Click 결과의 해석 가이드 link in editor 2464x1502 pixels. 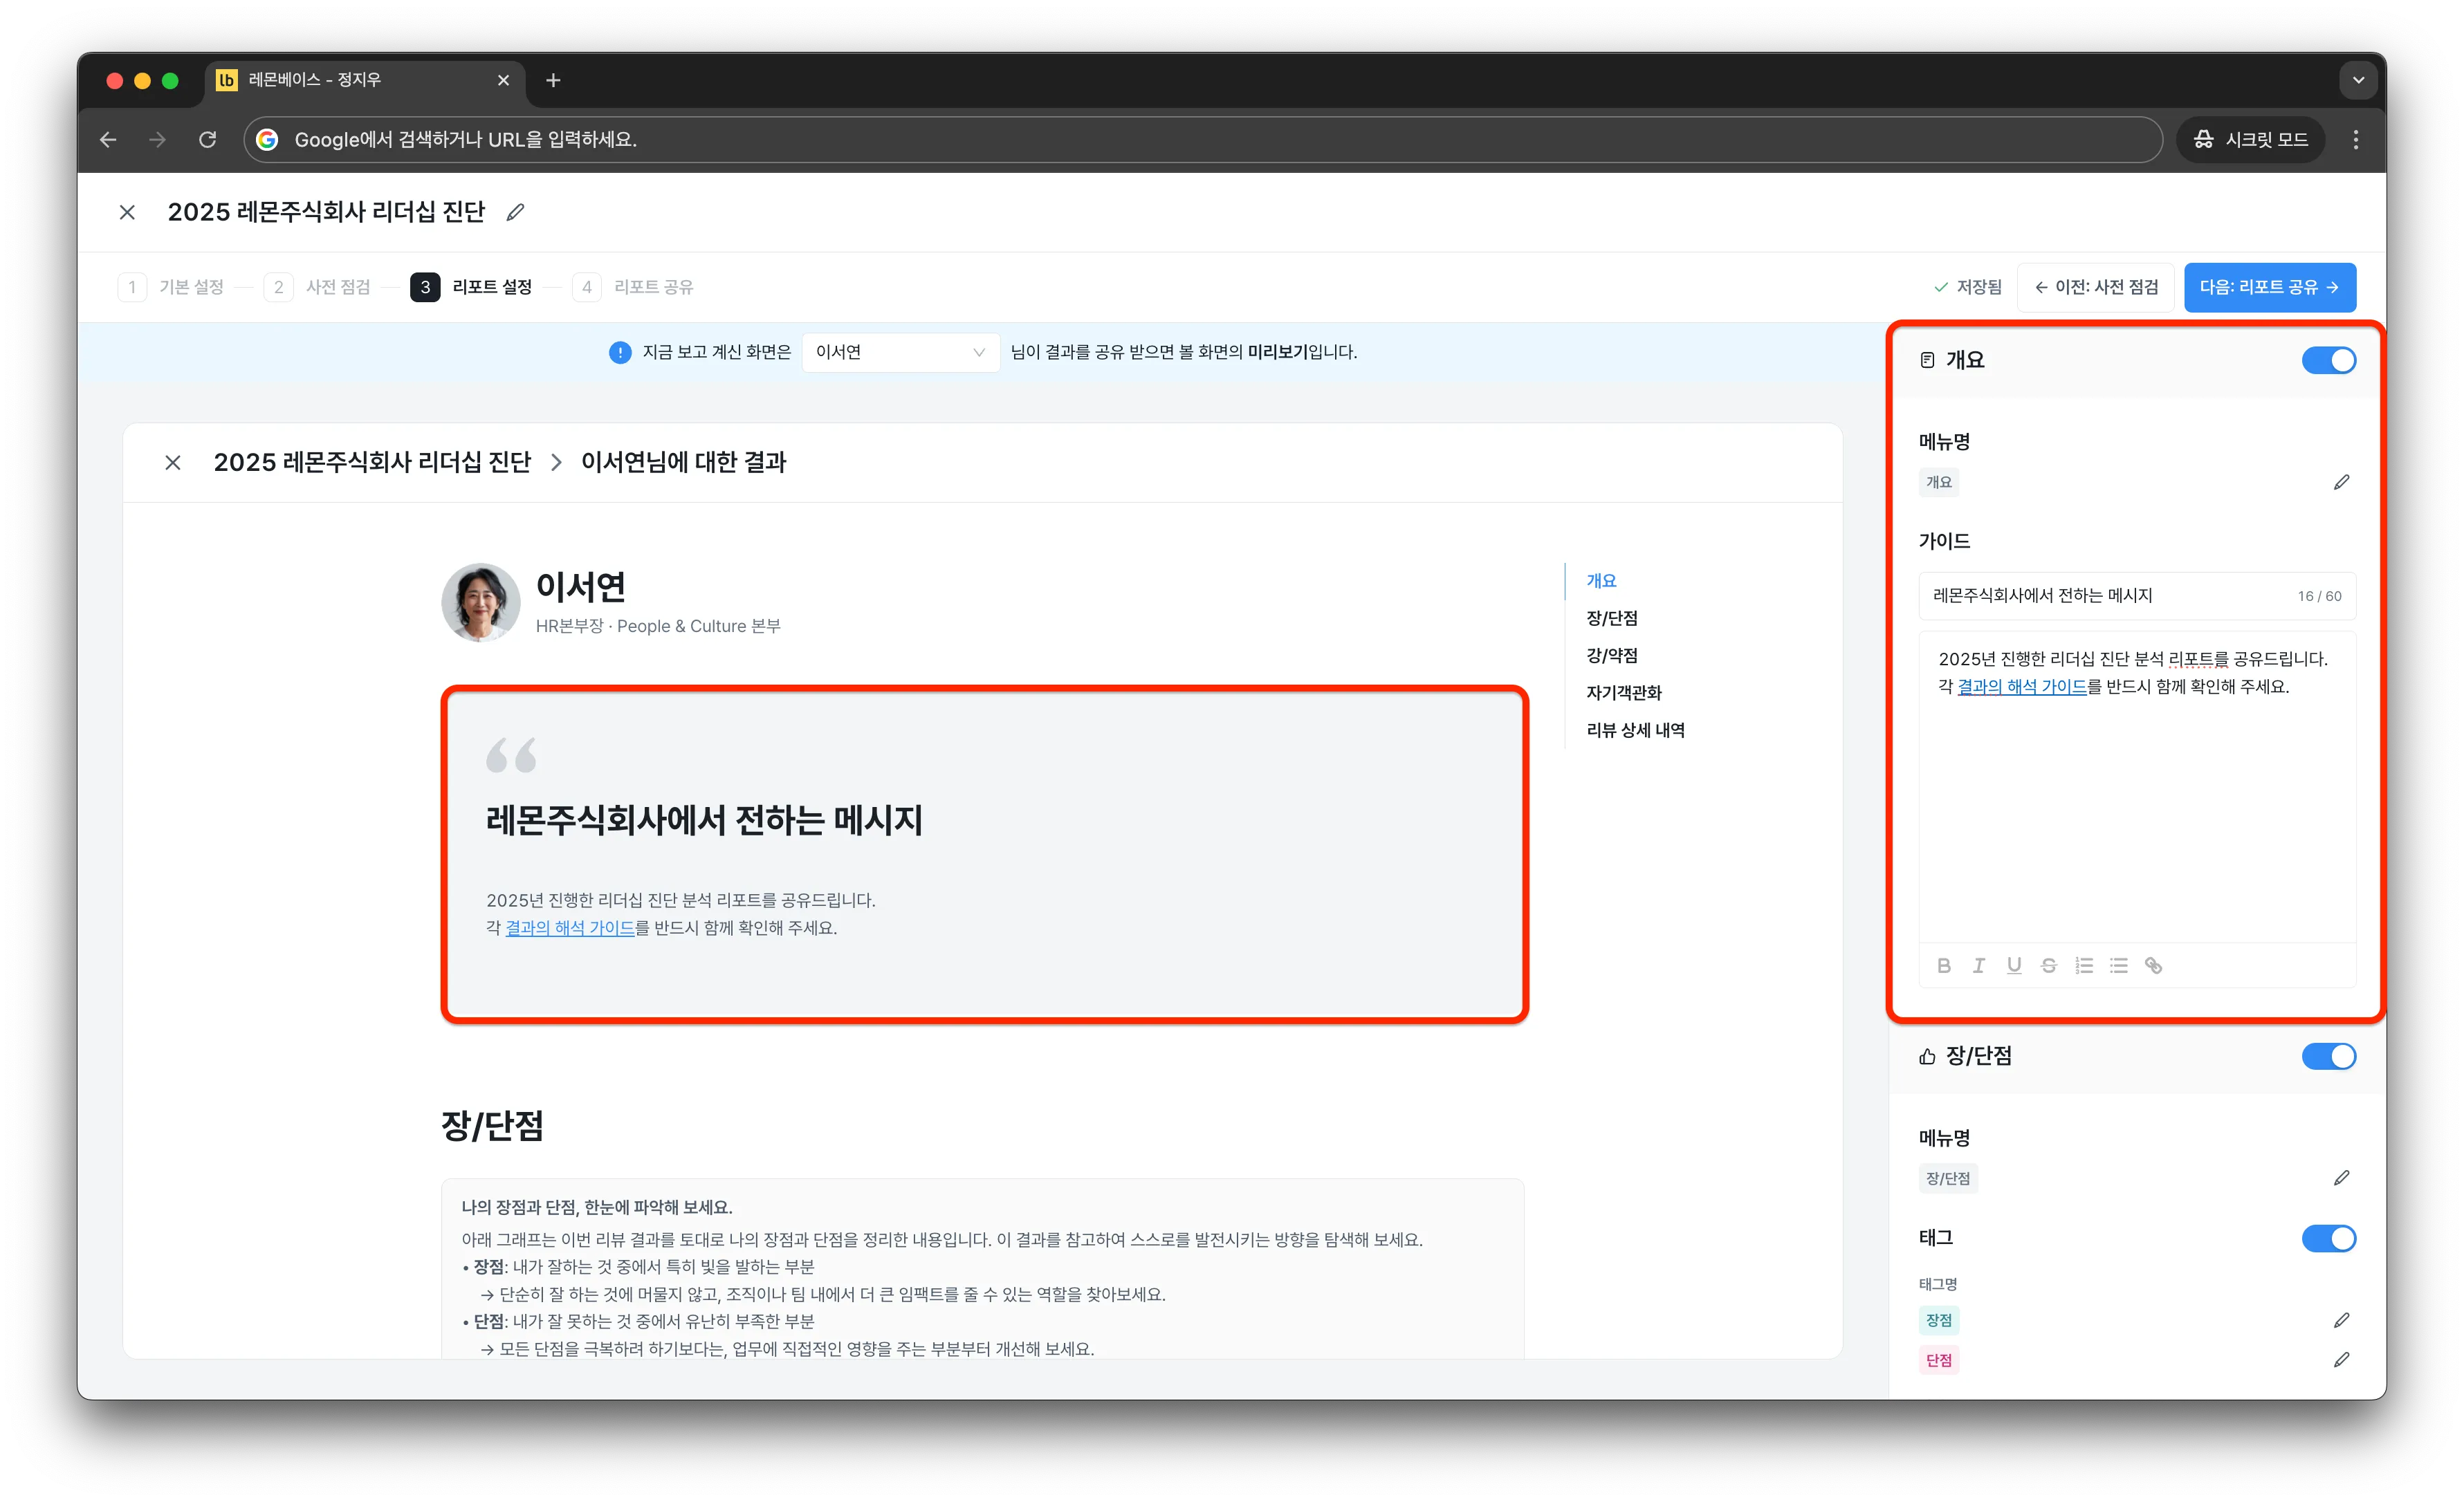tap(2021, 687)
